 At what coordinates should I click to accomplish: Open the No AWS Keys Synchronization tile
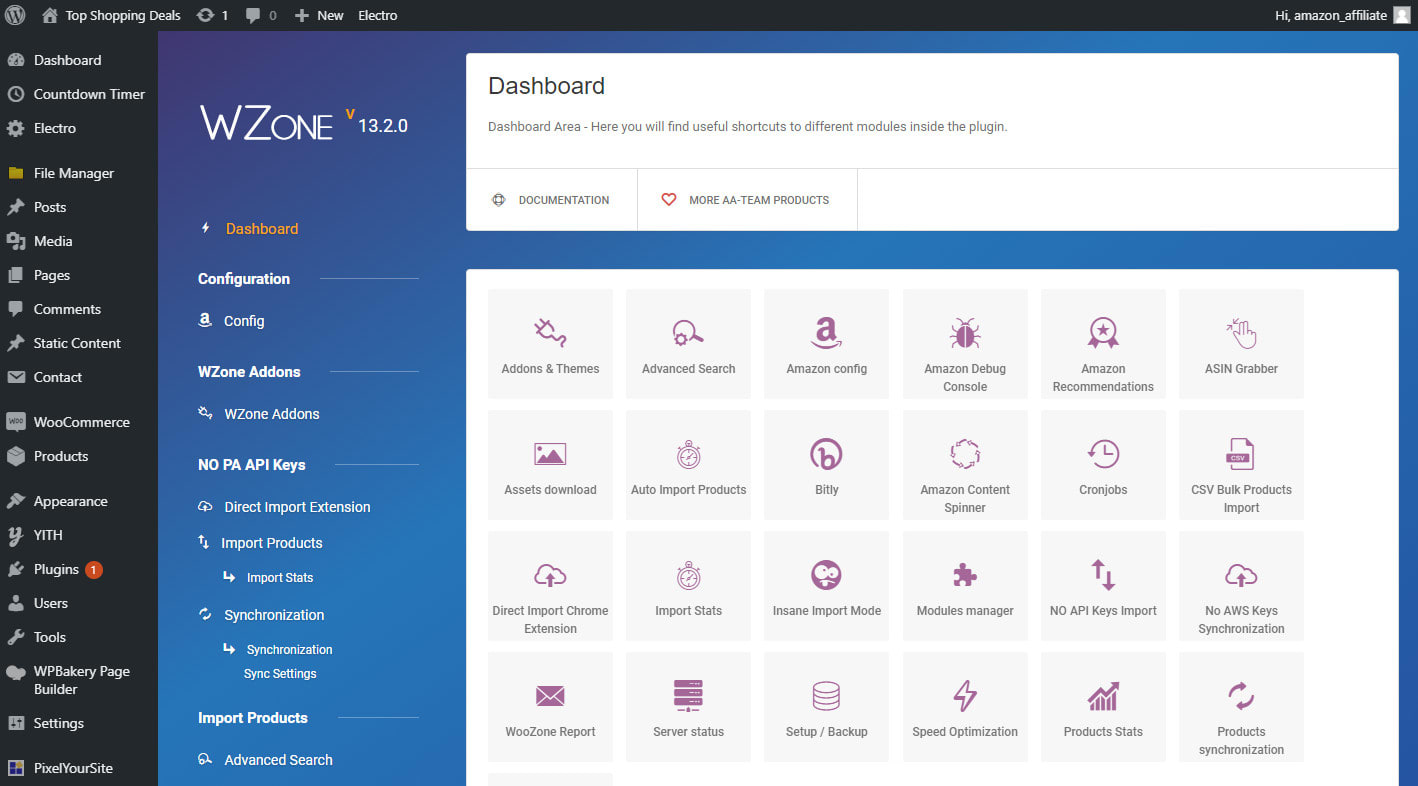pyautogui.click(x=1241, y=586)
